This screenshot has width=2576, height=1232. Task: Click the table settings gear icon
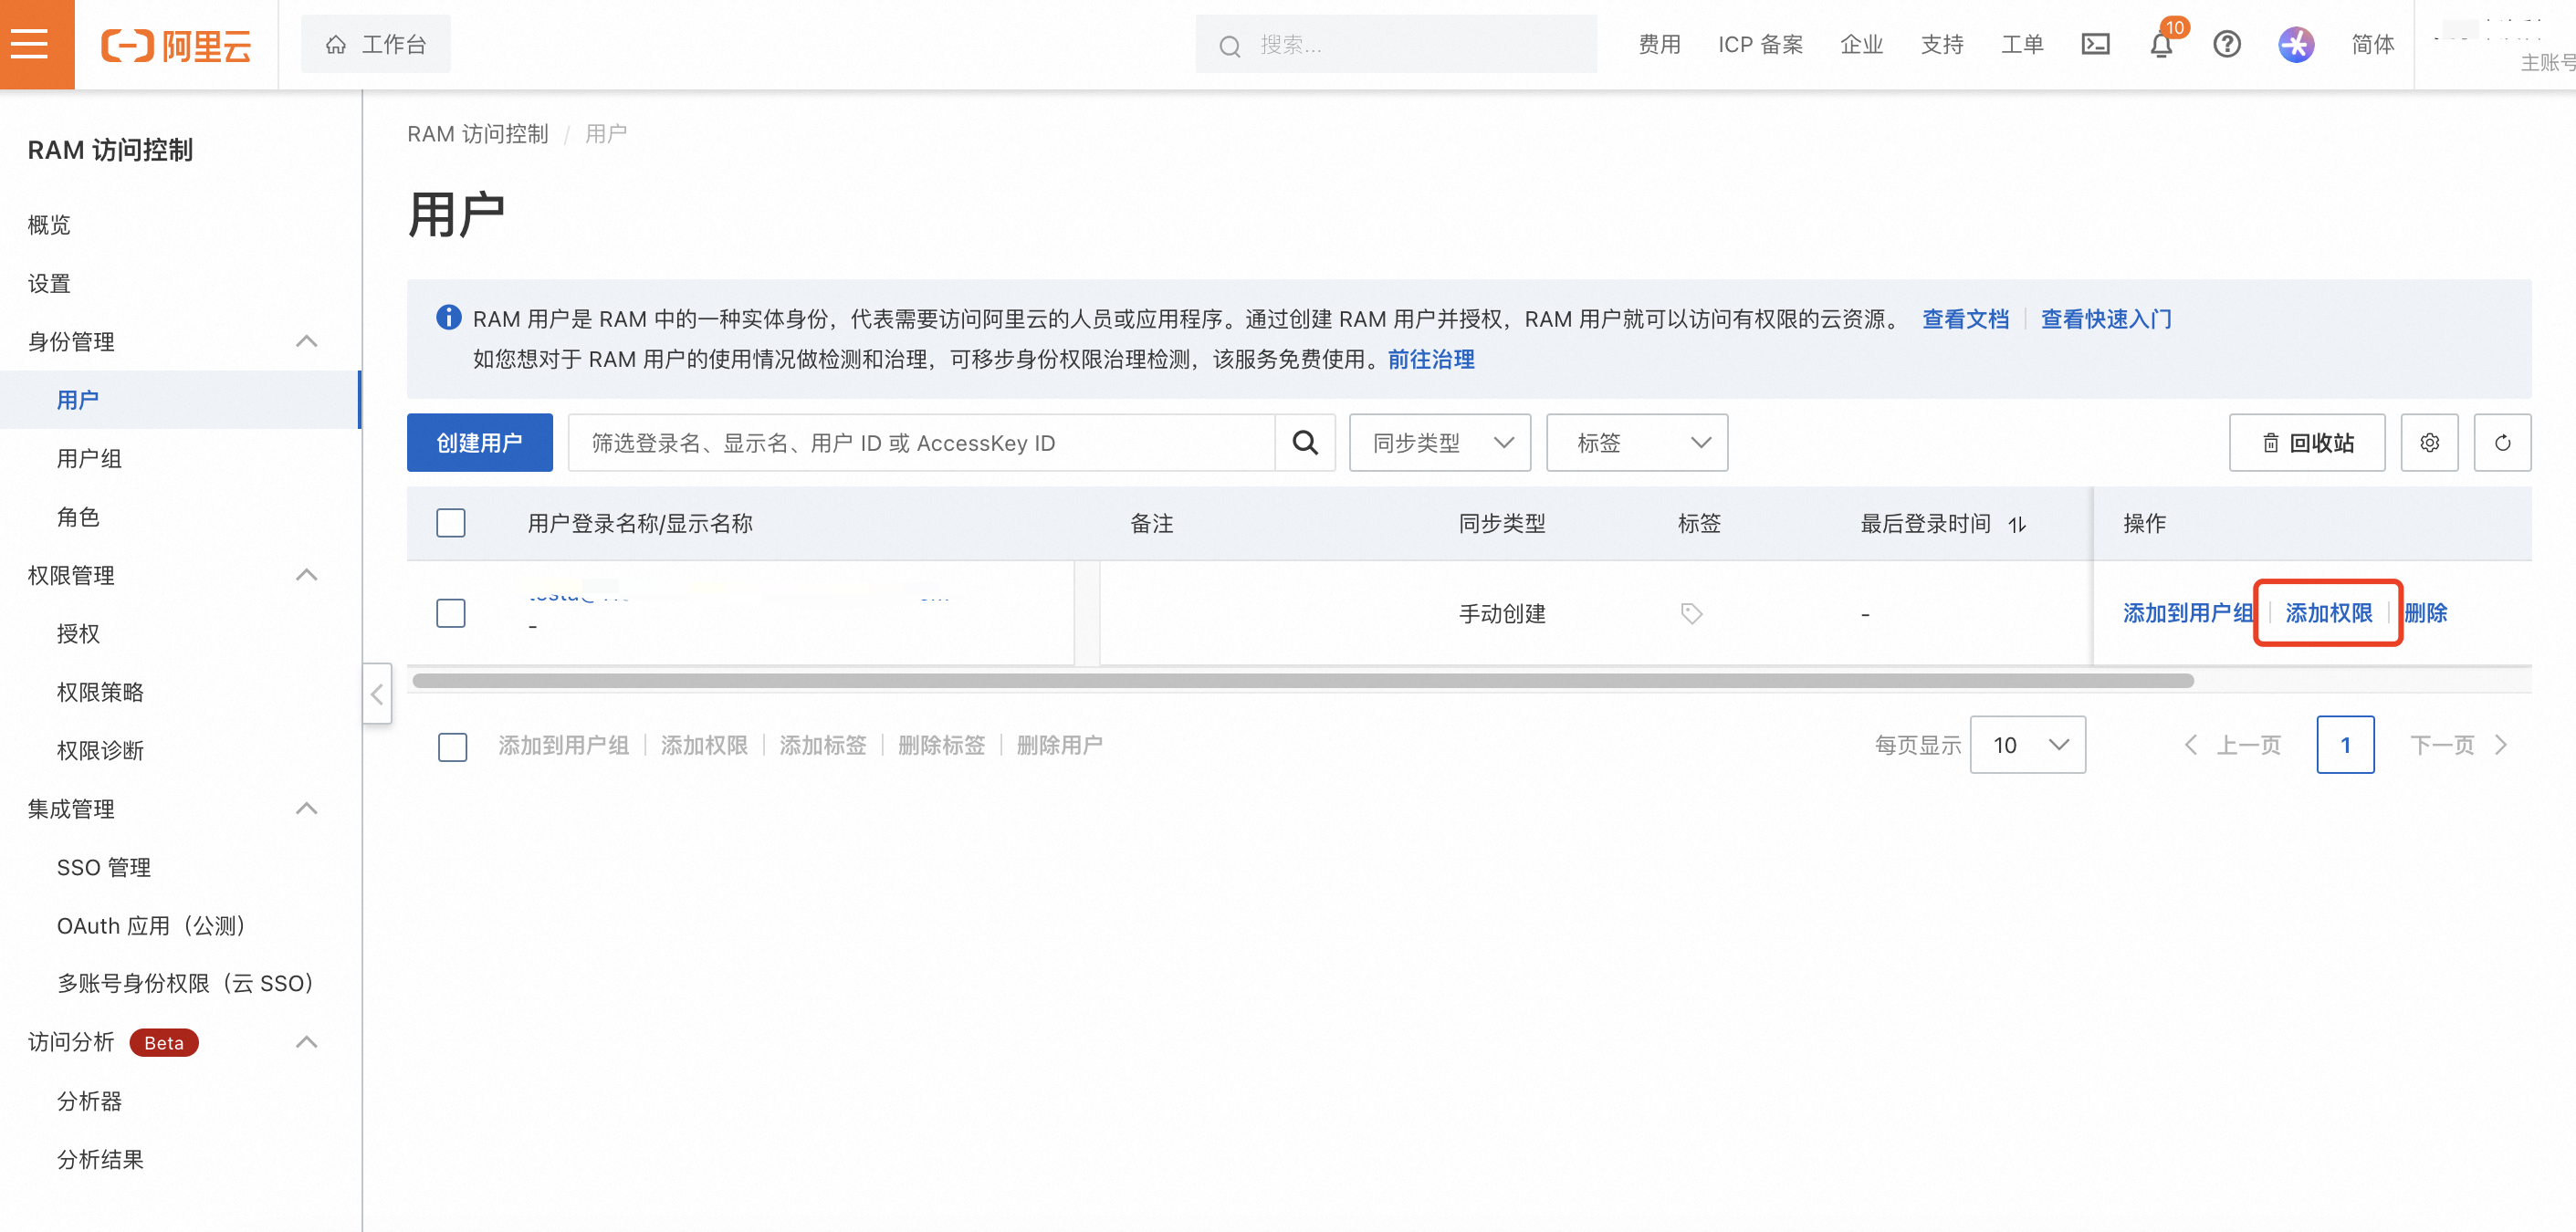[2429, 443]
